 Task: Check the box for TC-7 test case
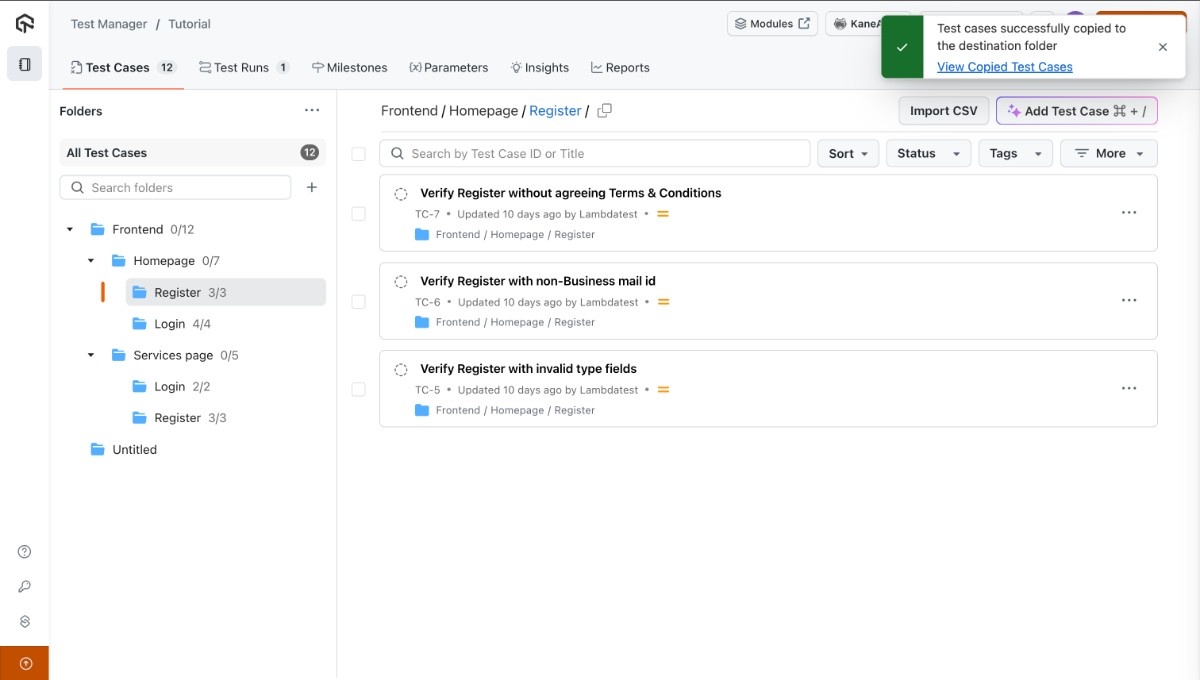(358, 214)
